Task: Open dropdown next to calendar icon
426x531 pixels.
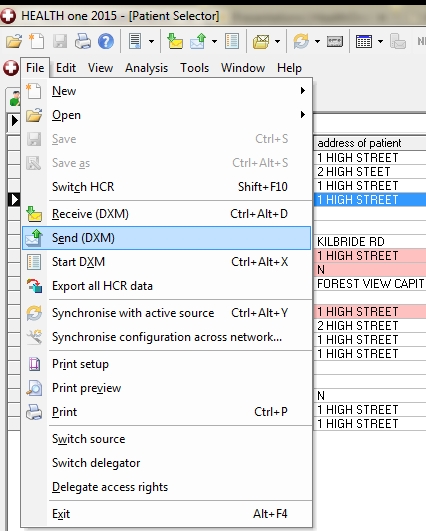Action: 380,42
